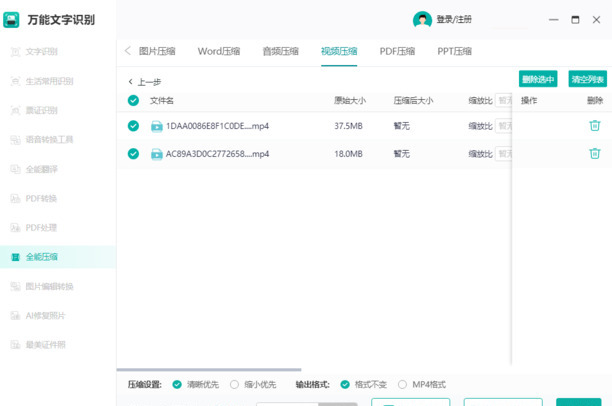Click the AC89A3D0C2772658....mp4 file name

tap(217, 154)
